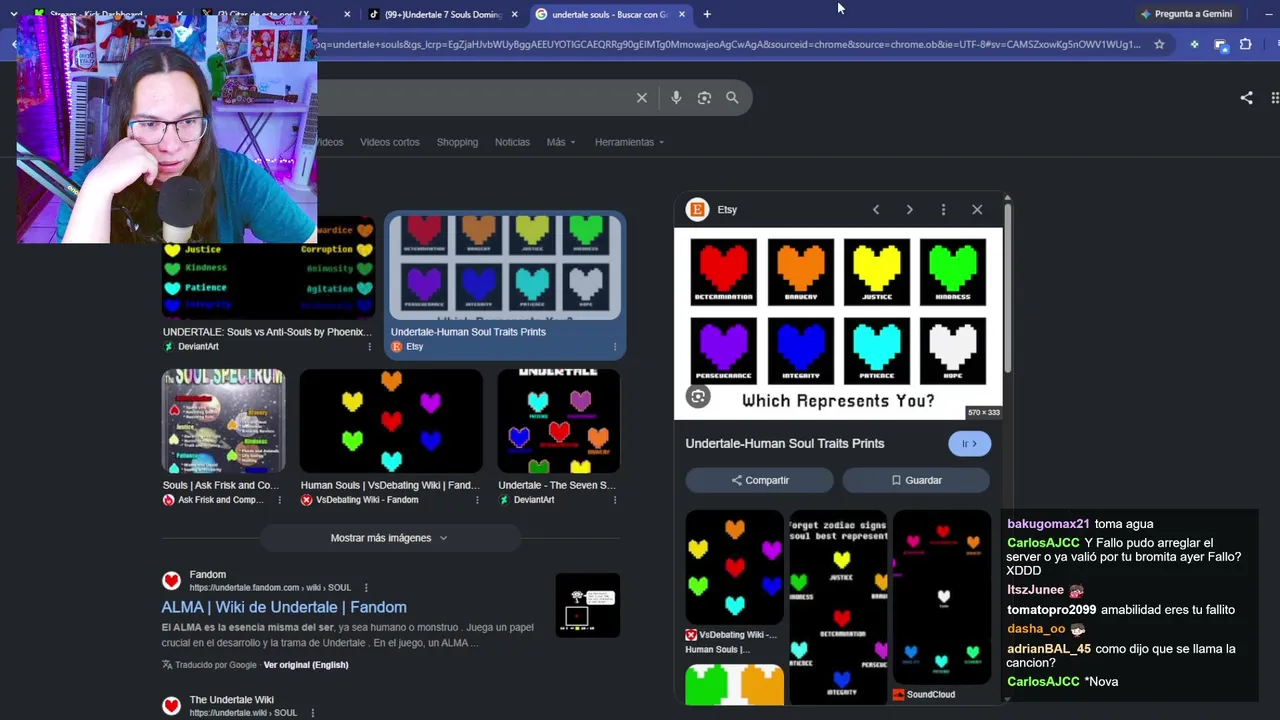Open options for the DeviantArt Souls vs Anti-Souls result
The image size is (1280, 720).
point(369,347)
